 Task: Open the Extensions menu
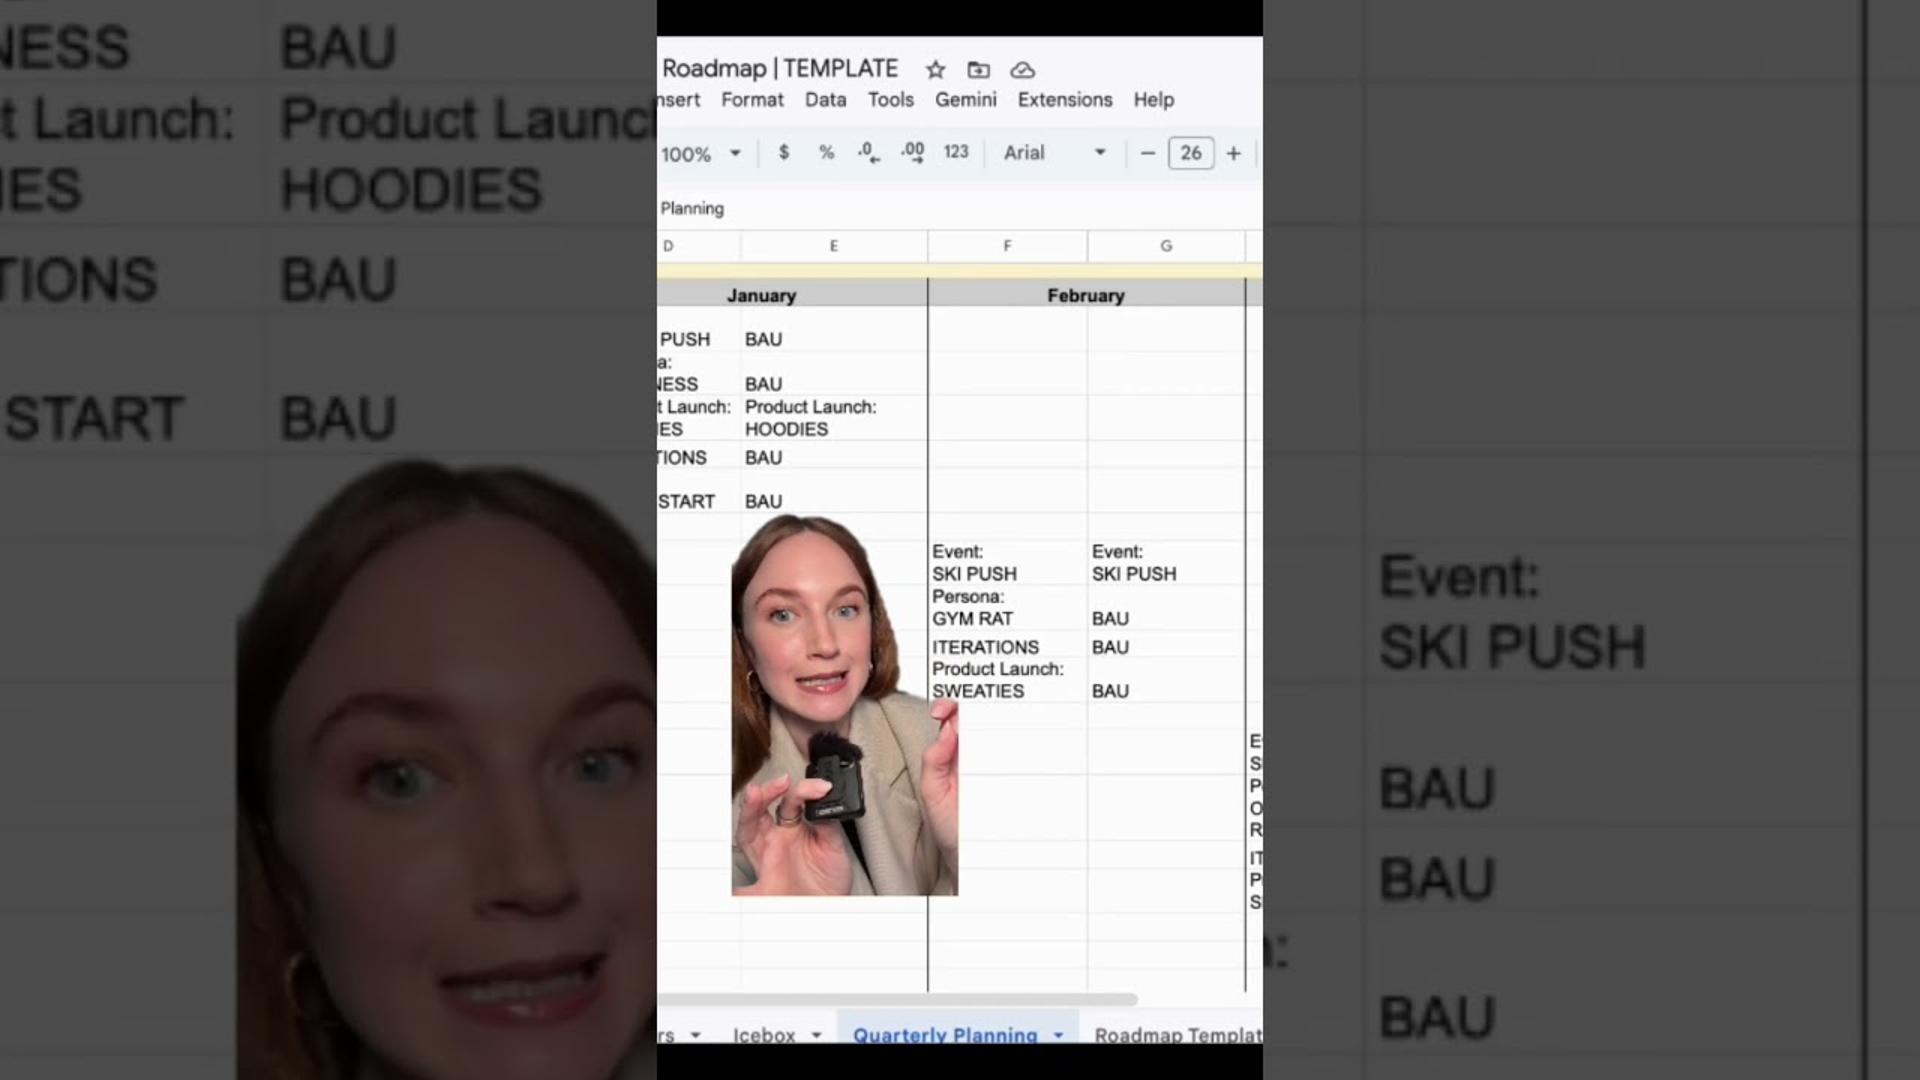1064,100
